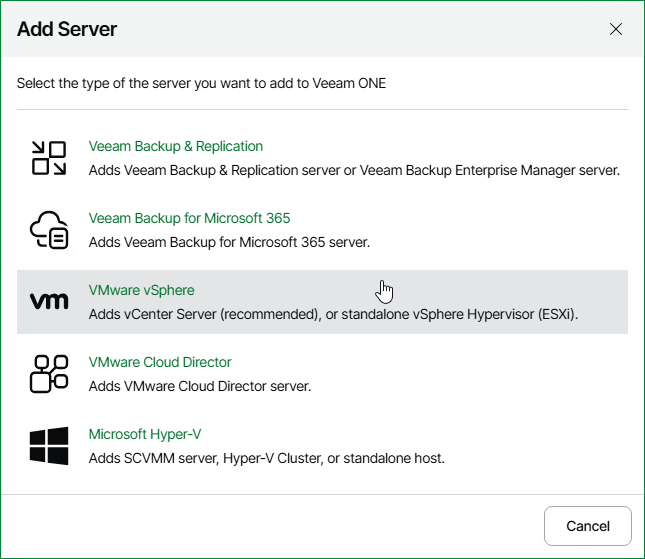The width and height of the screenshot is (645, 559).
Task: Click the Veeam Backup & Replication icon
Action: click(x=49, y=158)
